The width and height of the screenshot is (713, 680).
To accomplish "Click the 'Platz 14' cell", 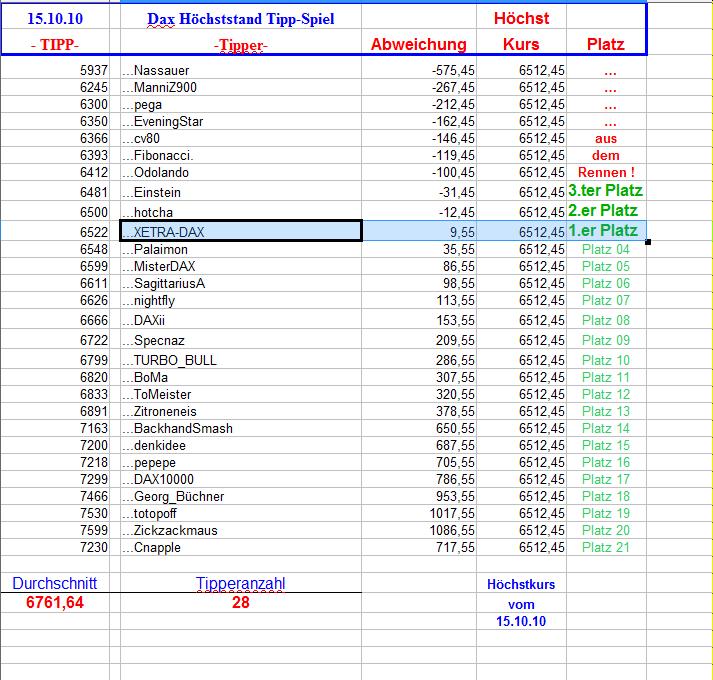I will (x=606, y=428).
